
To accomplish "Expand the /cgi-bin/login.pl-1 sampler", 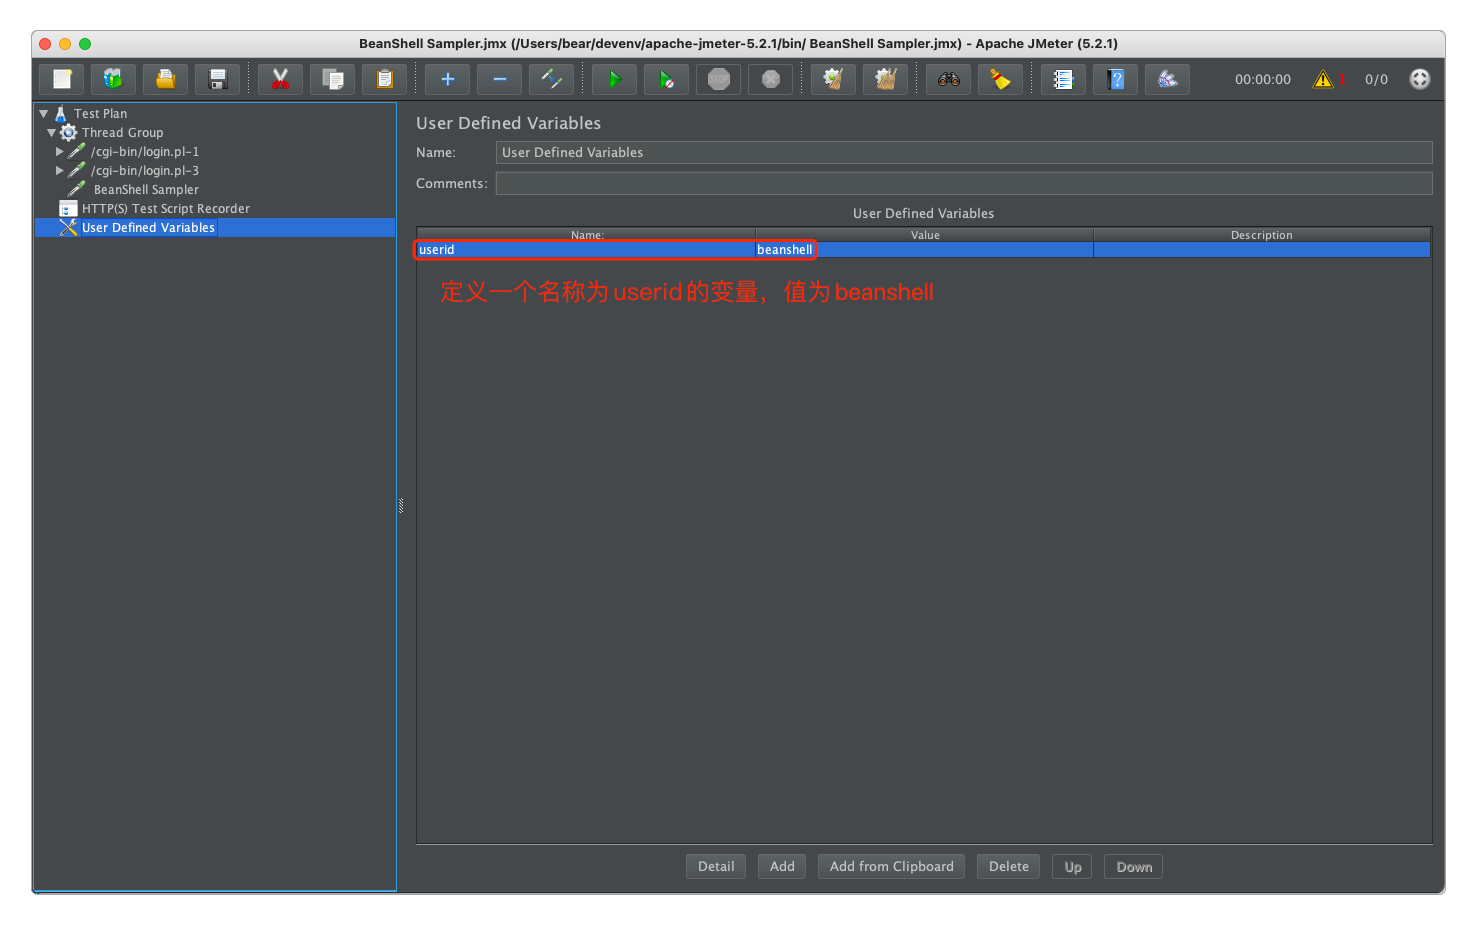I will (60, 152).
